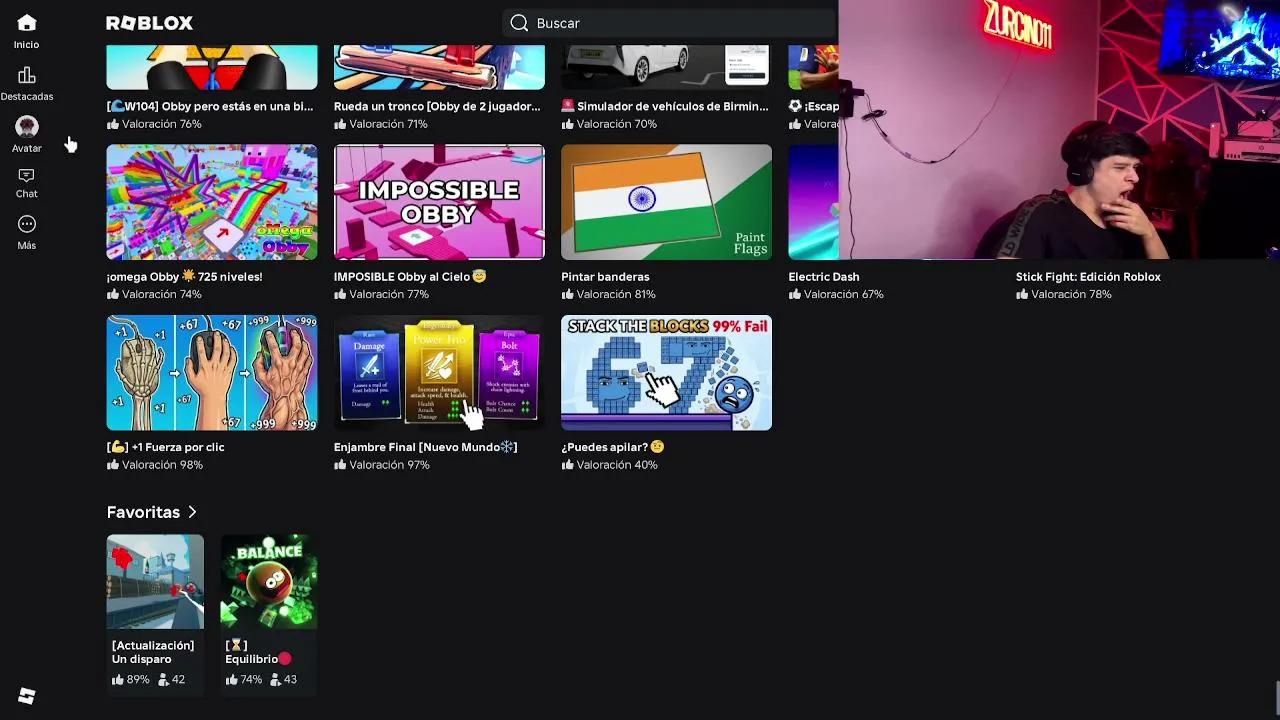The height and width of the screenshot is (720, 1280).
Task: Click the '¿Puedes apilar?' title
Action: pos(613,448)
